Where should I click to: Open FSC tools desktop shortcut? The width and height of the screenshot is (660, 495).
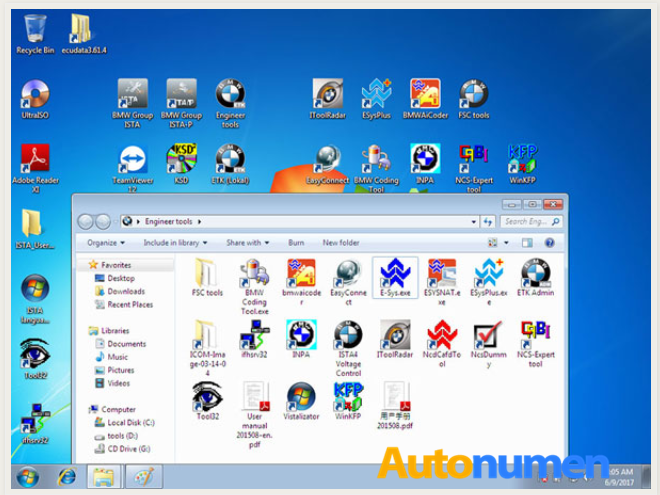click(474, 99)
